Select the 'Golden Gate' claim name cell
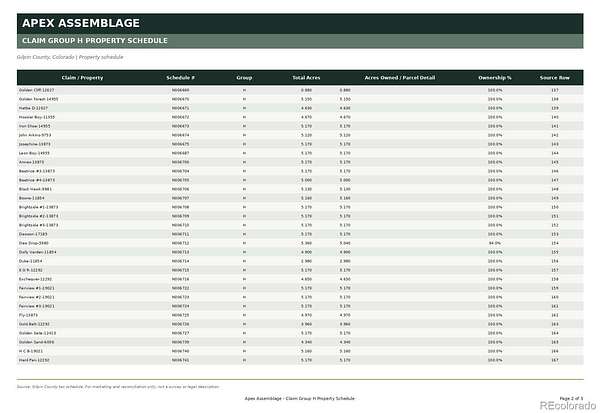The height and width of the screenshot is (413, 600). coord(37,333)
